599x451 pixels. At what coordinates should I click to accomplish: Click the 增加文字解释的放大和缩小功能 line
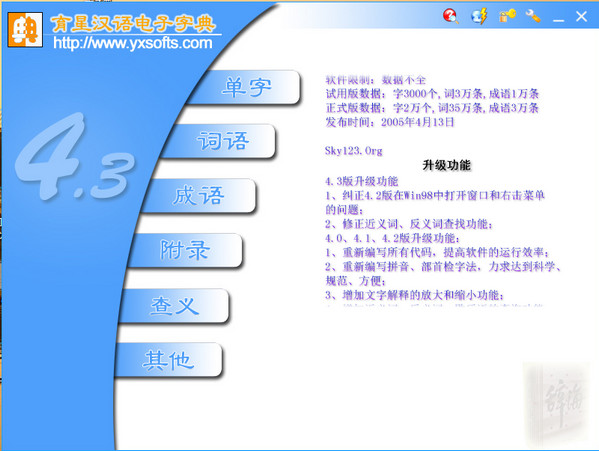click(x=415, y=295)
